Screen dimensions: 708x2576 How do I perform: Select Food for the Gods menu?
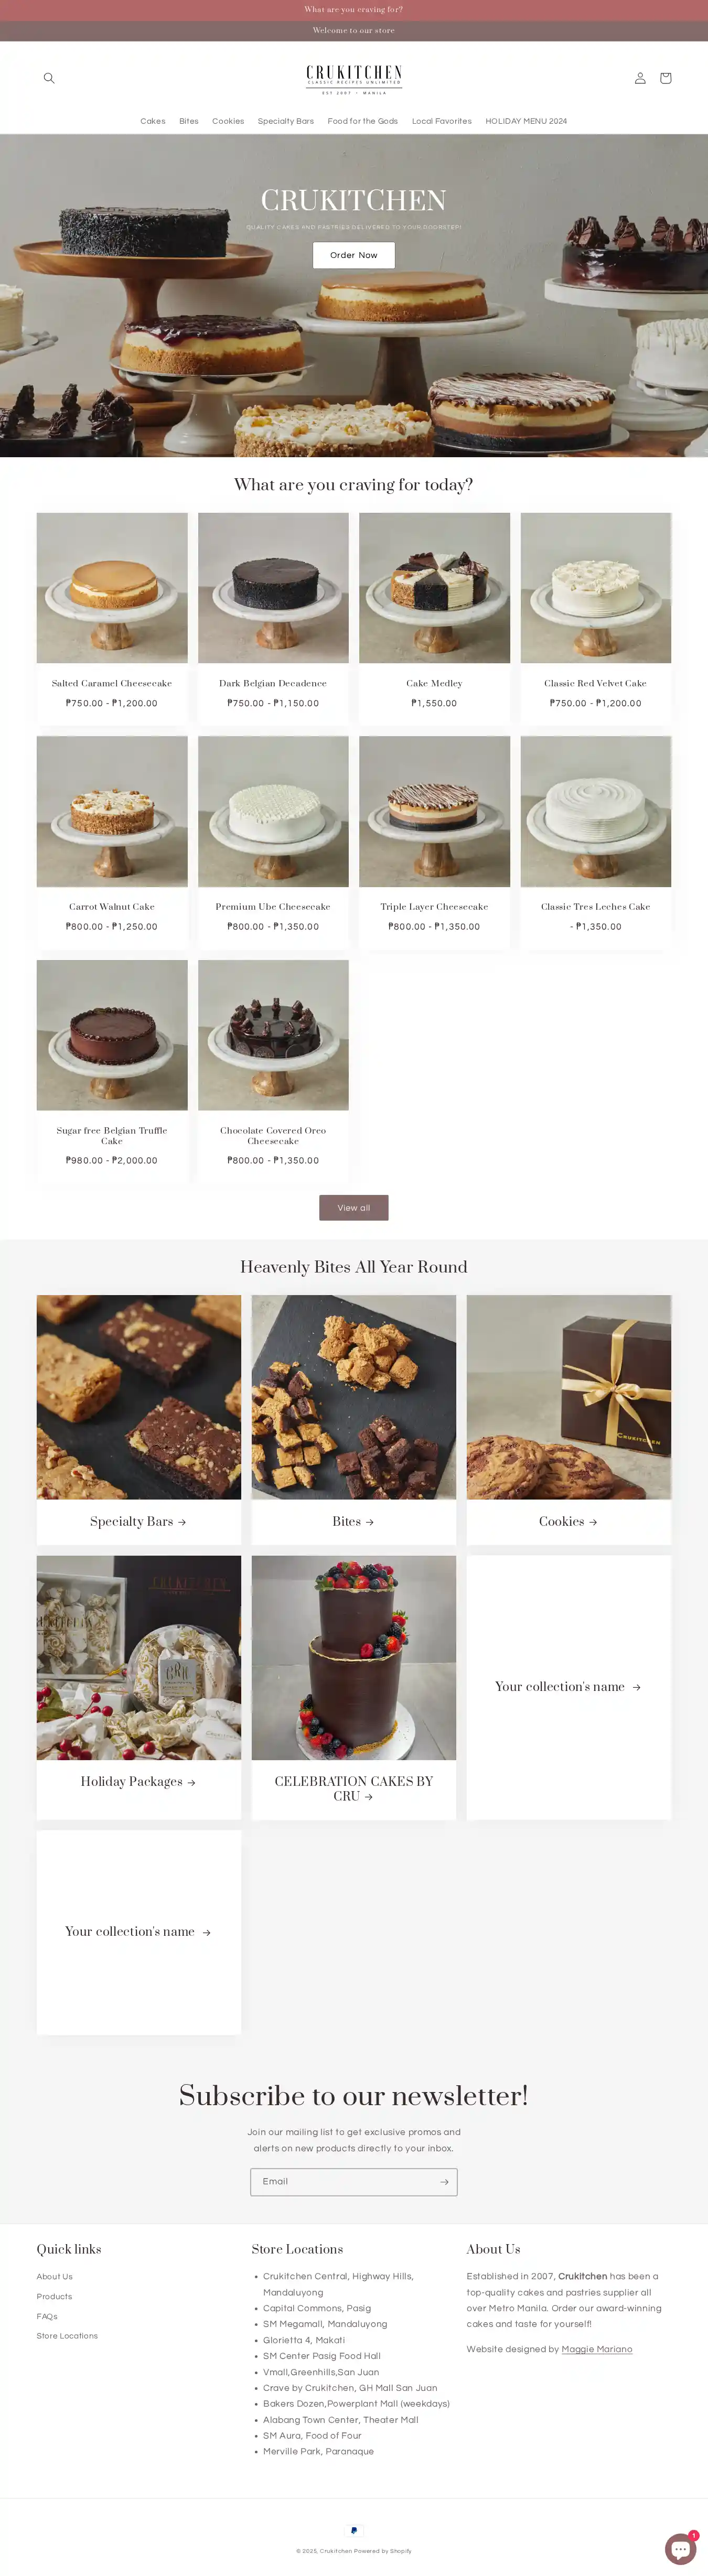pyautogui.click(x=363, y=121)
